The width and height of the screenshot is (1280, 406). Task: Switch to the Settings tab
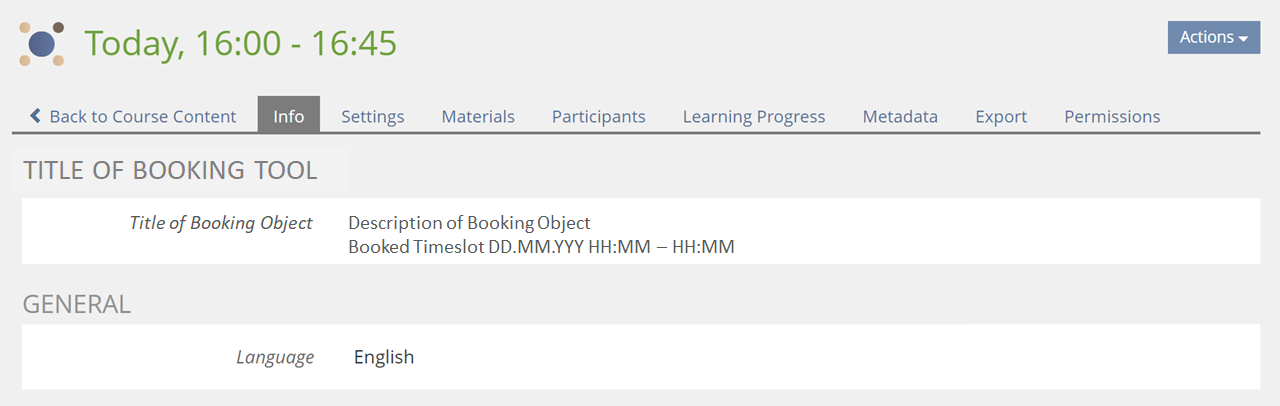click(x=372, y=116)
